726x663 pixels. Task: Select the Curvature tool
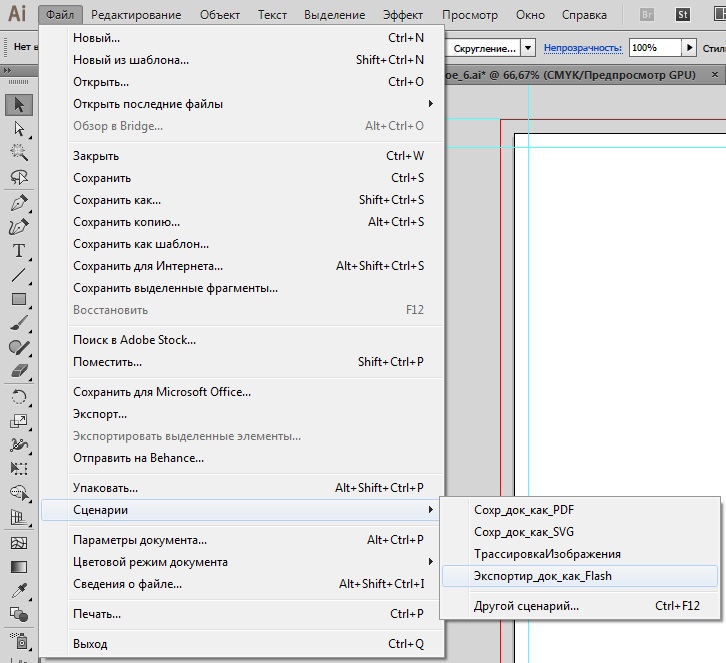[x=19, y=227]
